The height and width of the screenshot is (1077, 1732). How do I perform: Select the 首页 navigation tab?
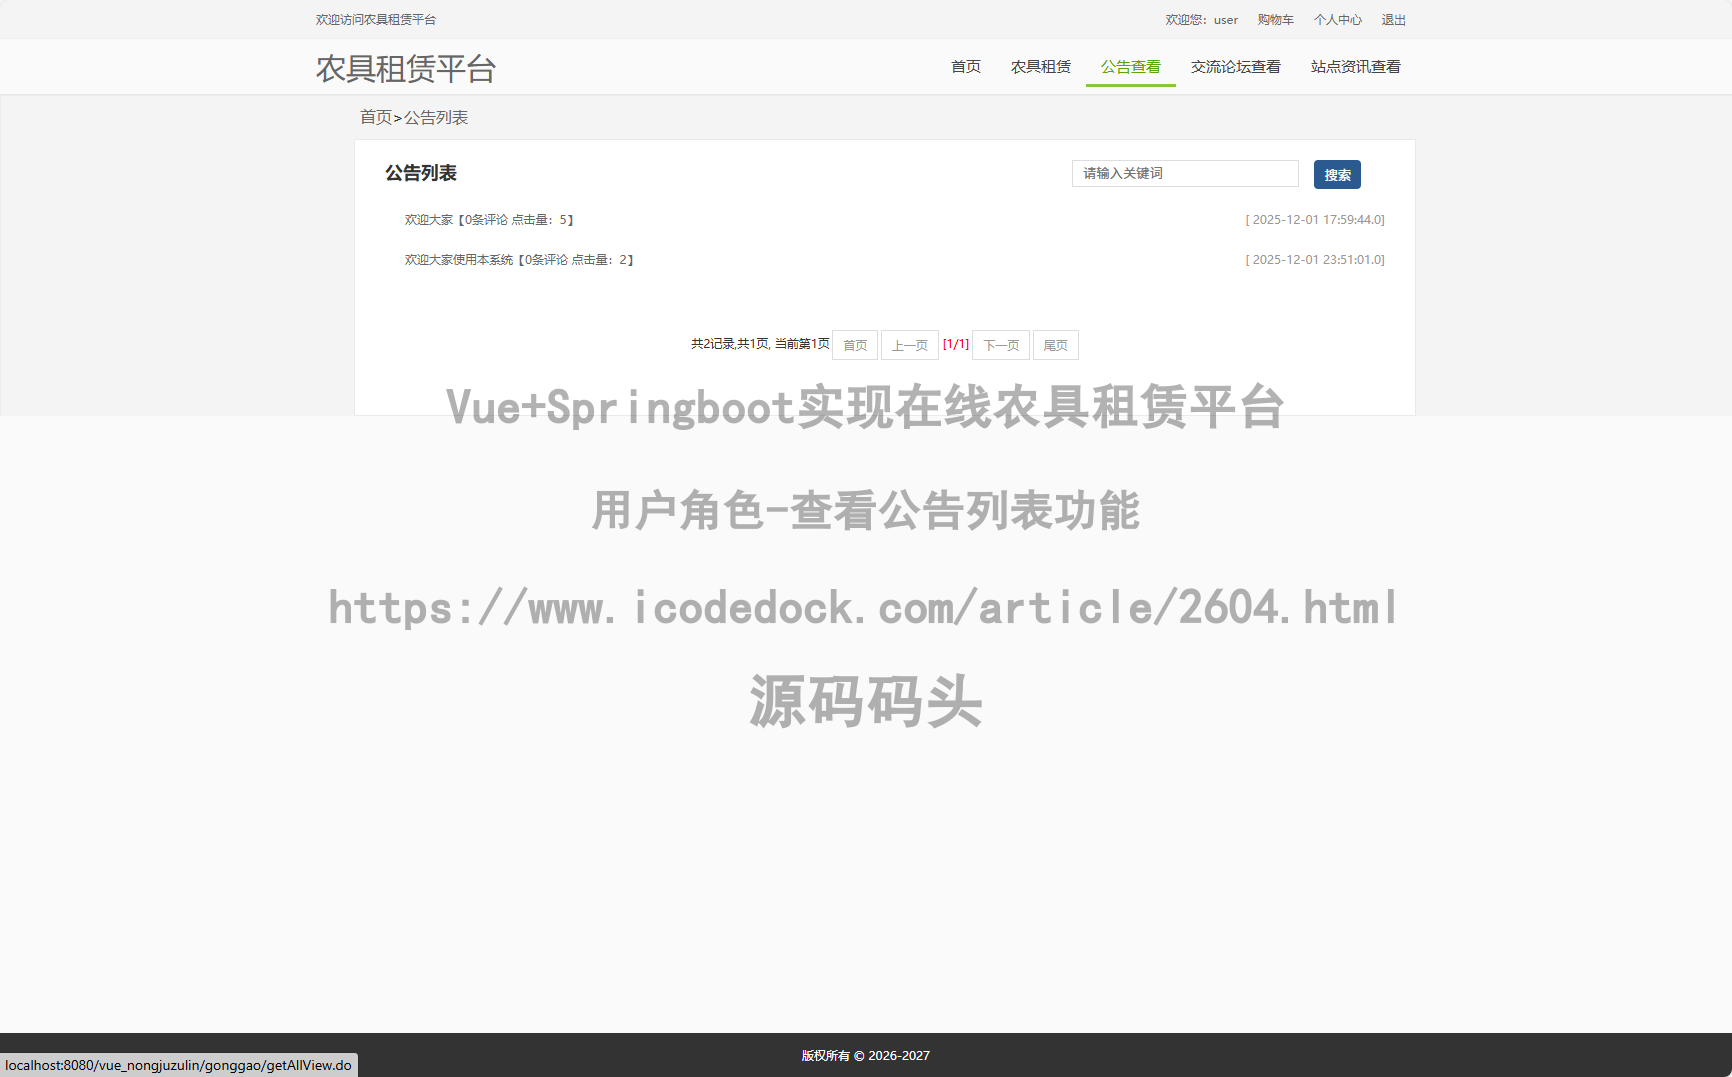pos(964,66)
